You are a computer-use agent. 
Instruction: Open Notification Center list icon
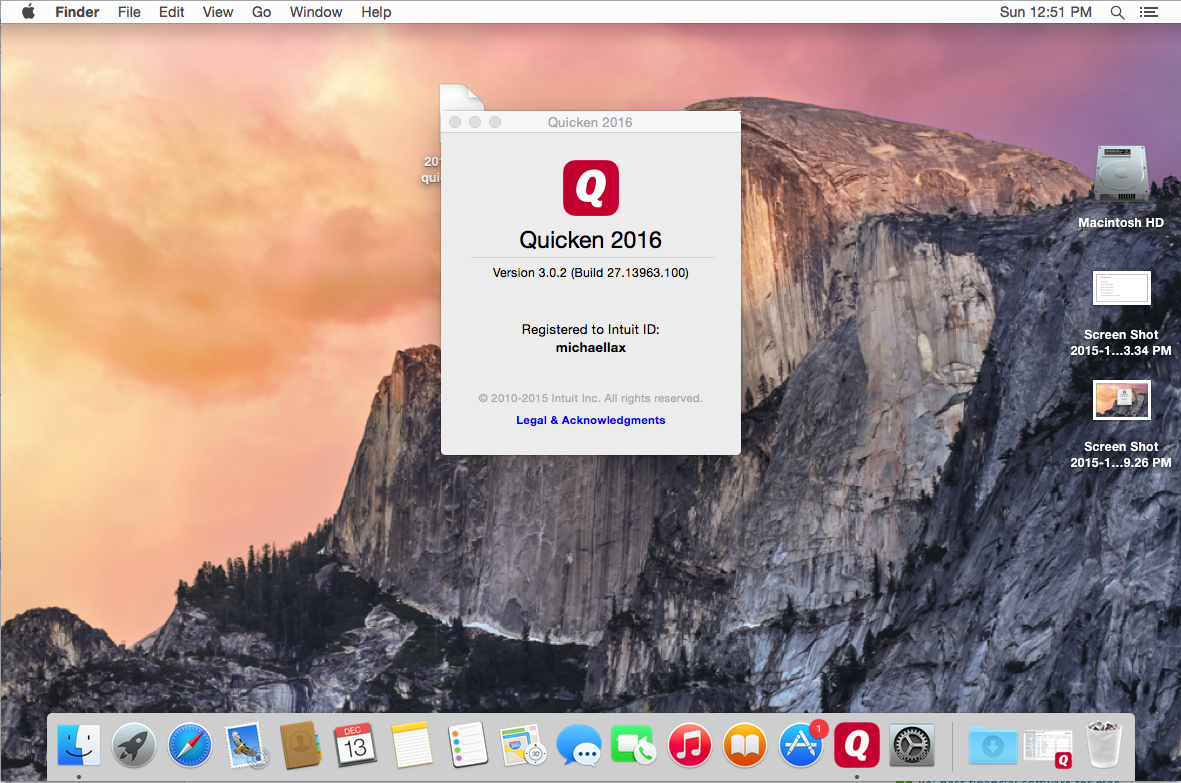1149,12
